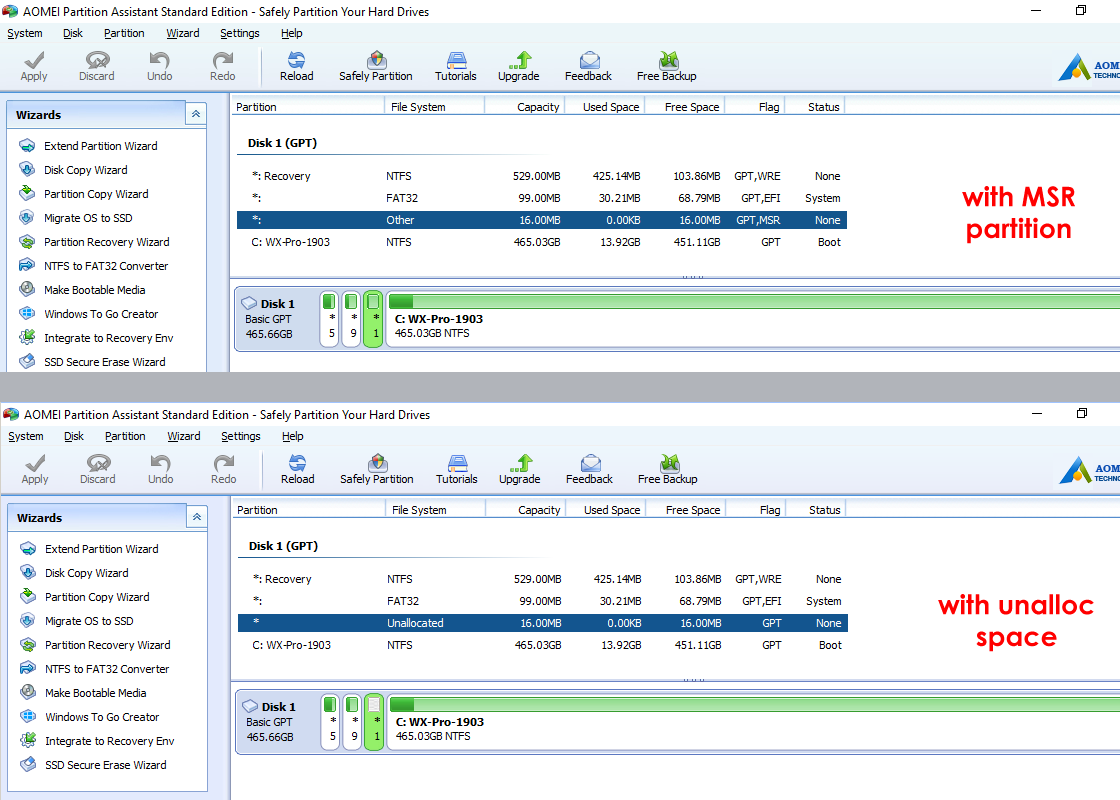Open SSD Secure Erase Wizard in lower window
1120x800 pixels.
(106, 765)
